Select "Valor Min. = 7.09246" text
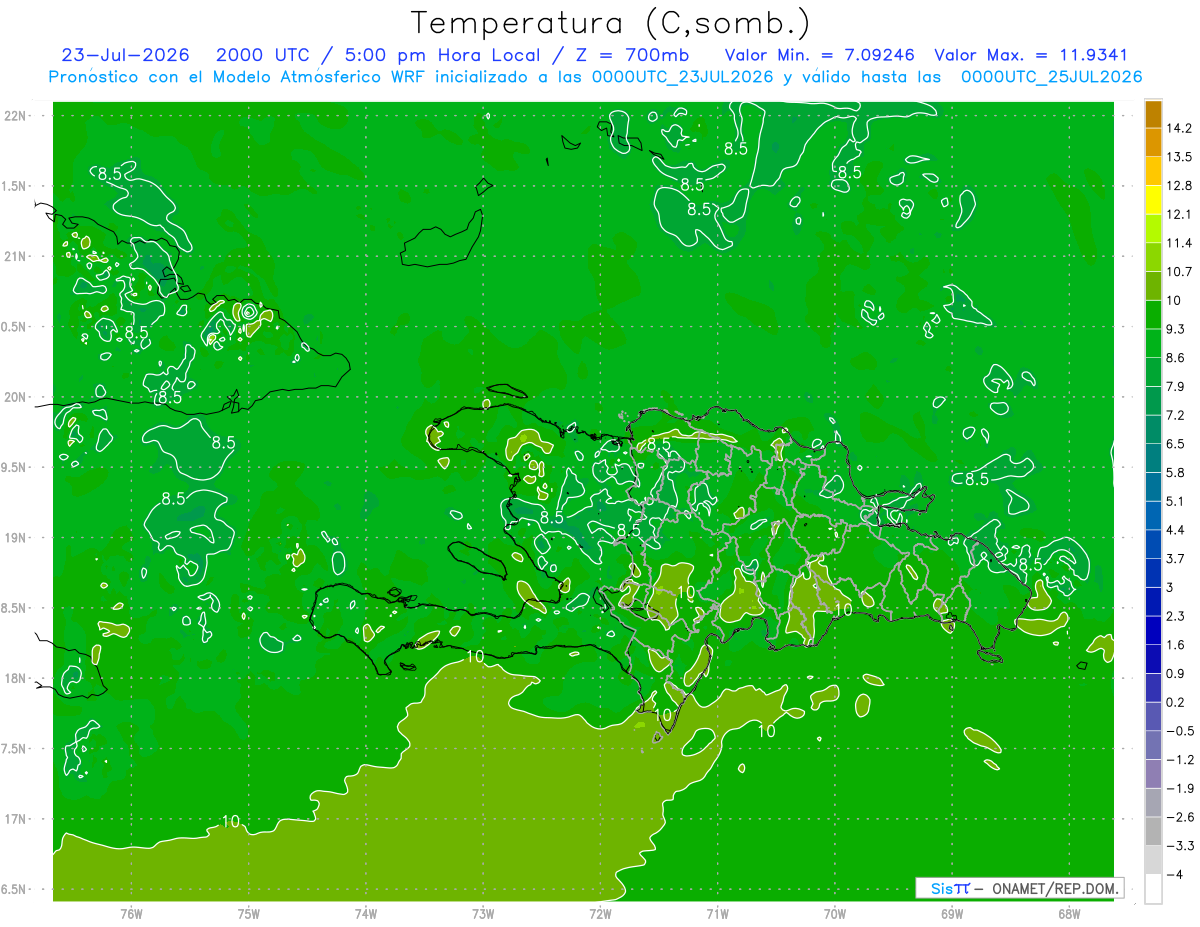 pyautogui.click(x=820, y=55)
